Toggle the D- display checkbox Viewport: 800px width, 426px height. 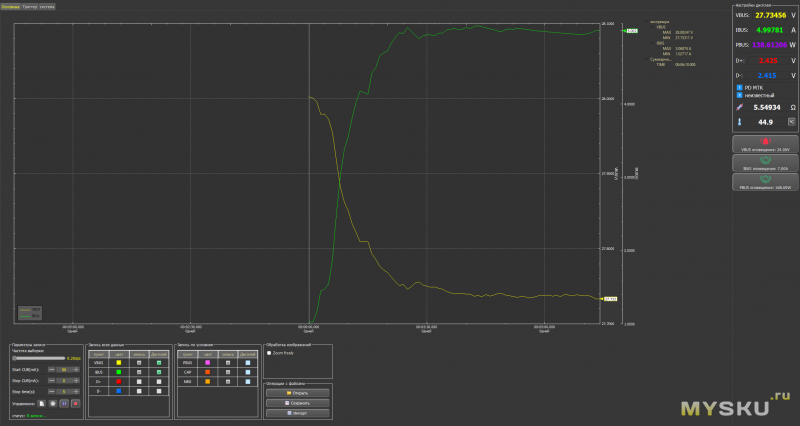[x=159, y=391]
